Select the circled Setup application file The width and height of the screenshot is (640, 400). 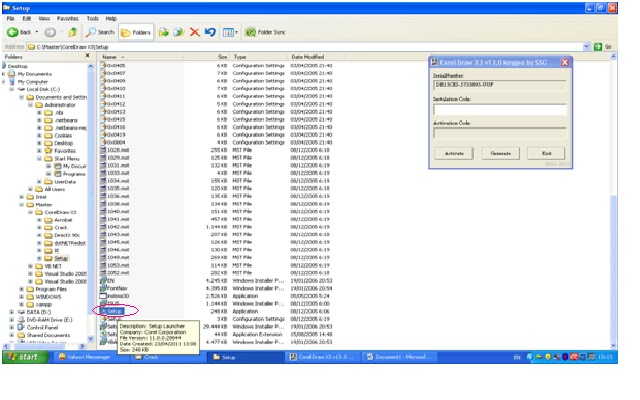point(114,311)
